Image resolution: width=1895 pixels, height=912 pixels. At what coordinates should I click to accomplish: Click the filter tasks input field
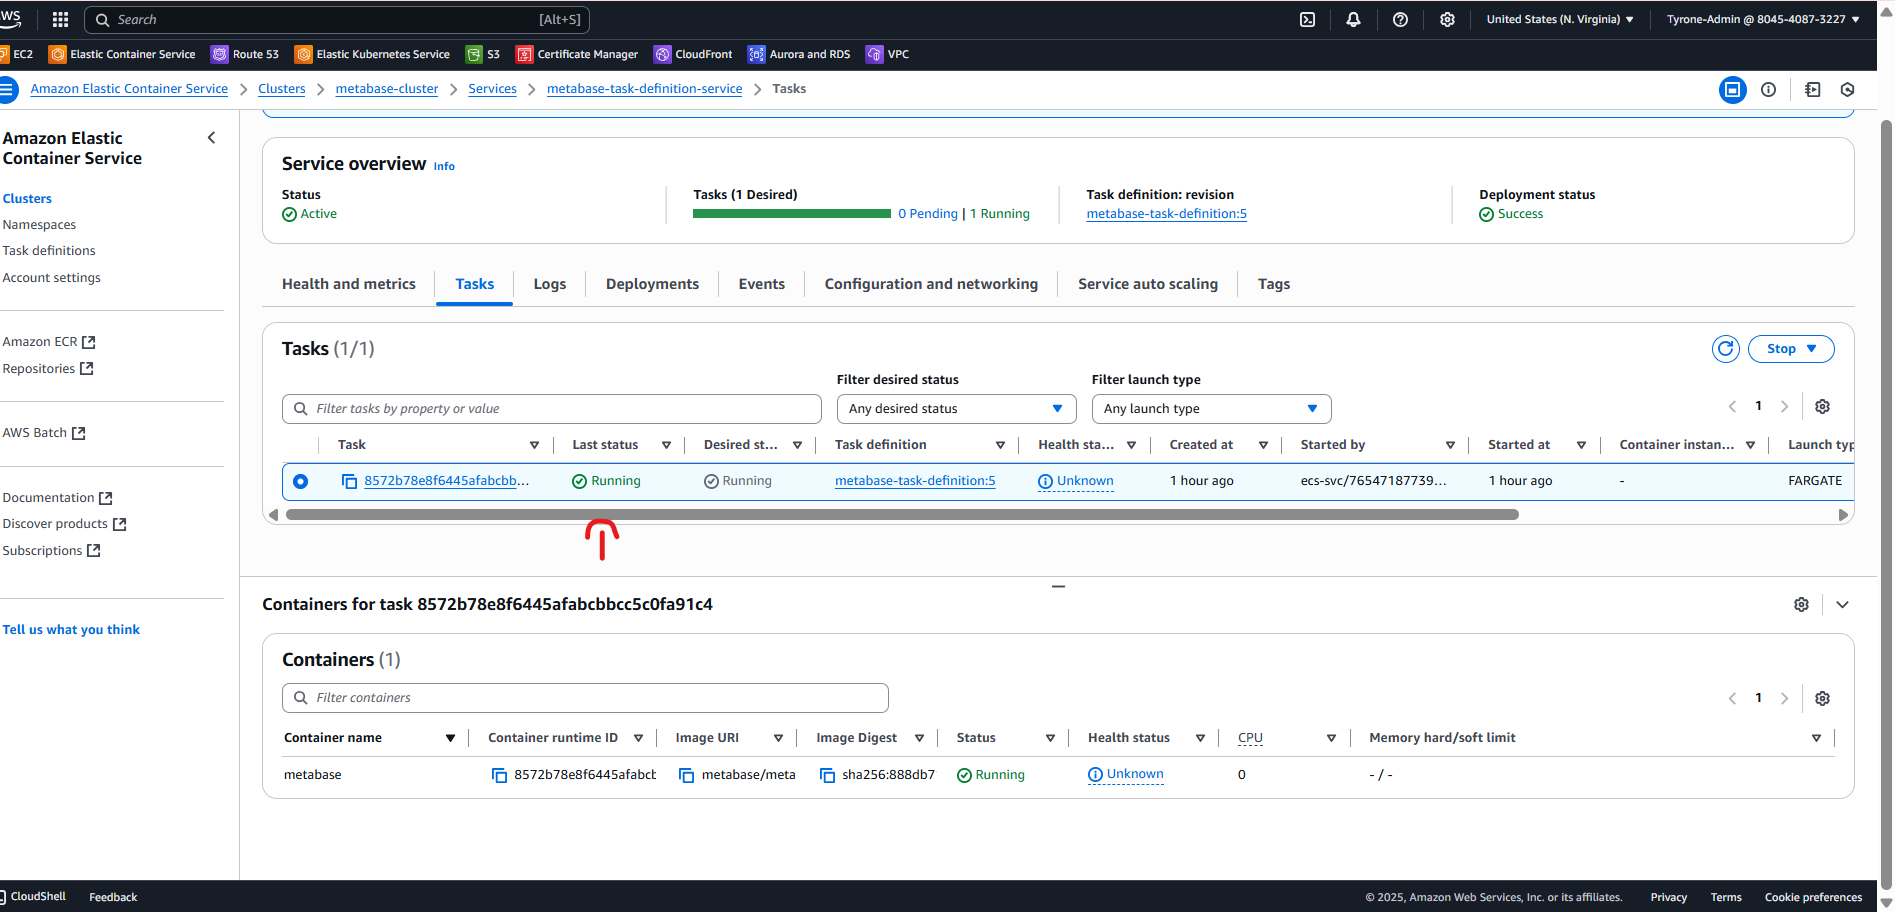point(551,408)
